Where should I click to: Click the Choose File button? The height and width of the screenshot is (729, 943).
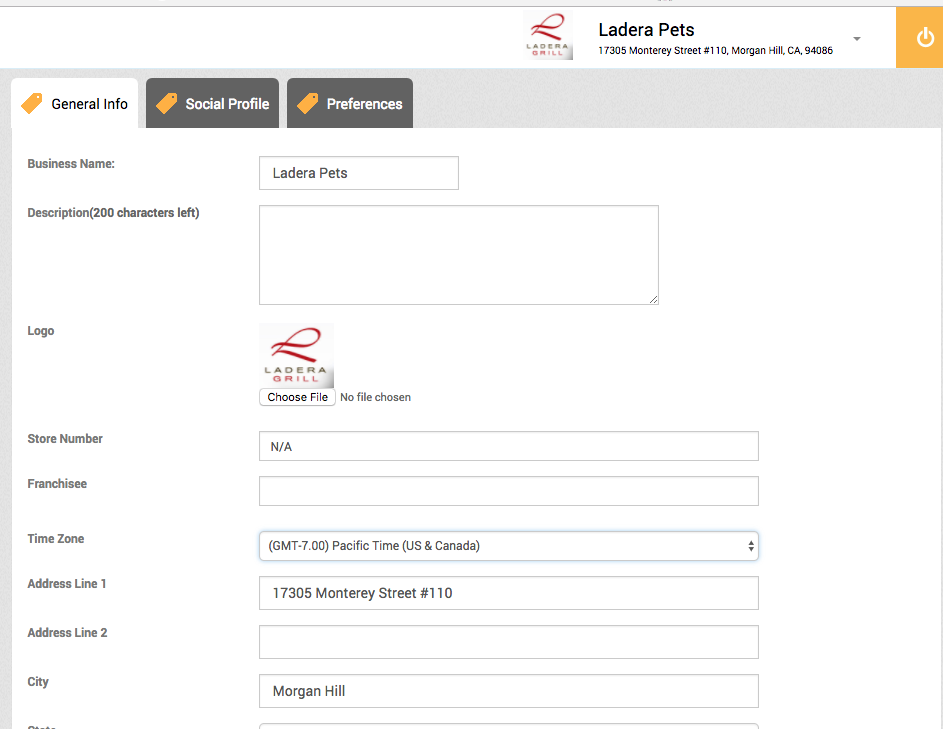pos(297,397)
